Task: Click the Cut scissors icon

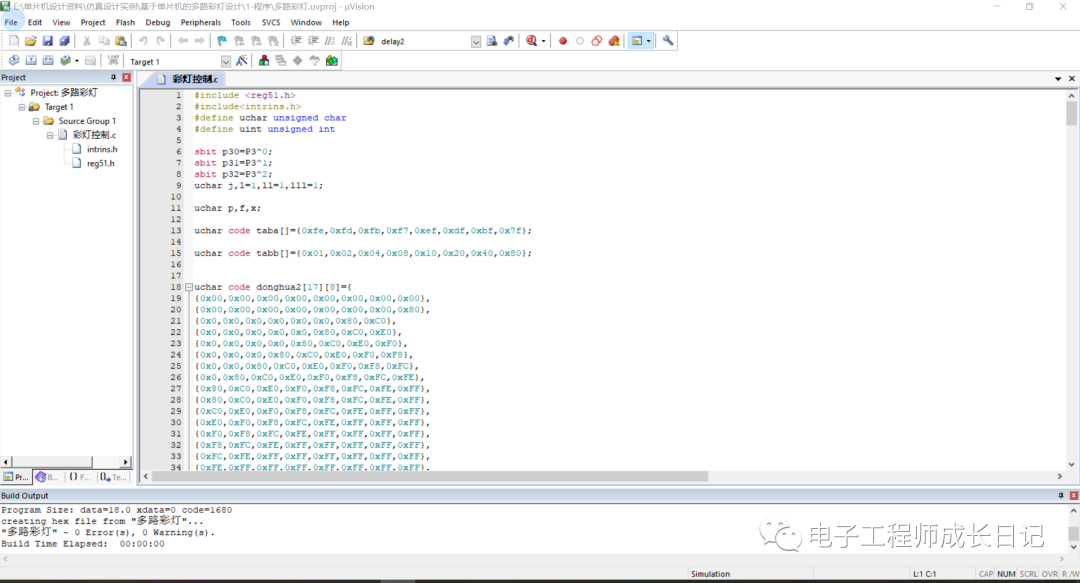Action: [x=87, y=41]
